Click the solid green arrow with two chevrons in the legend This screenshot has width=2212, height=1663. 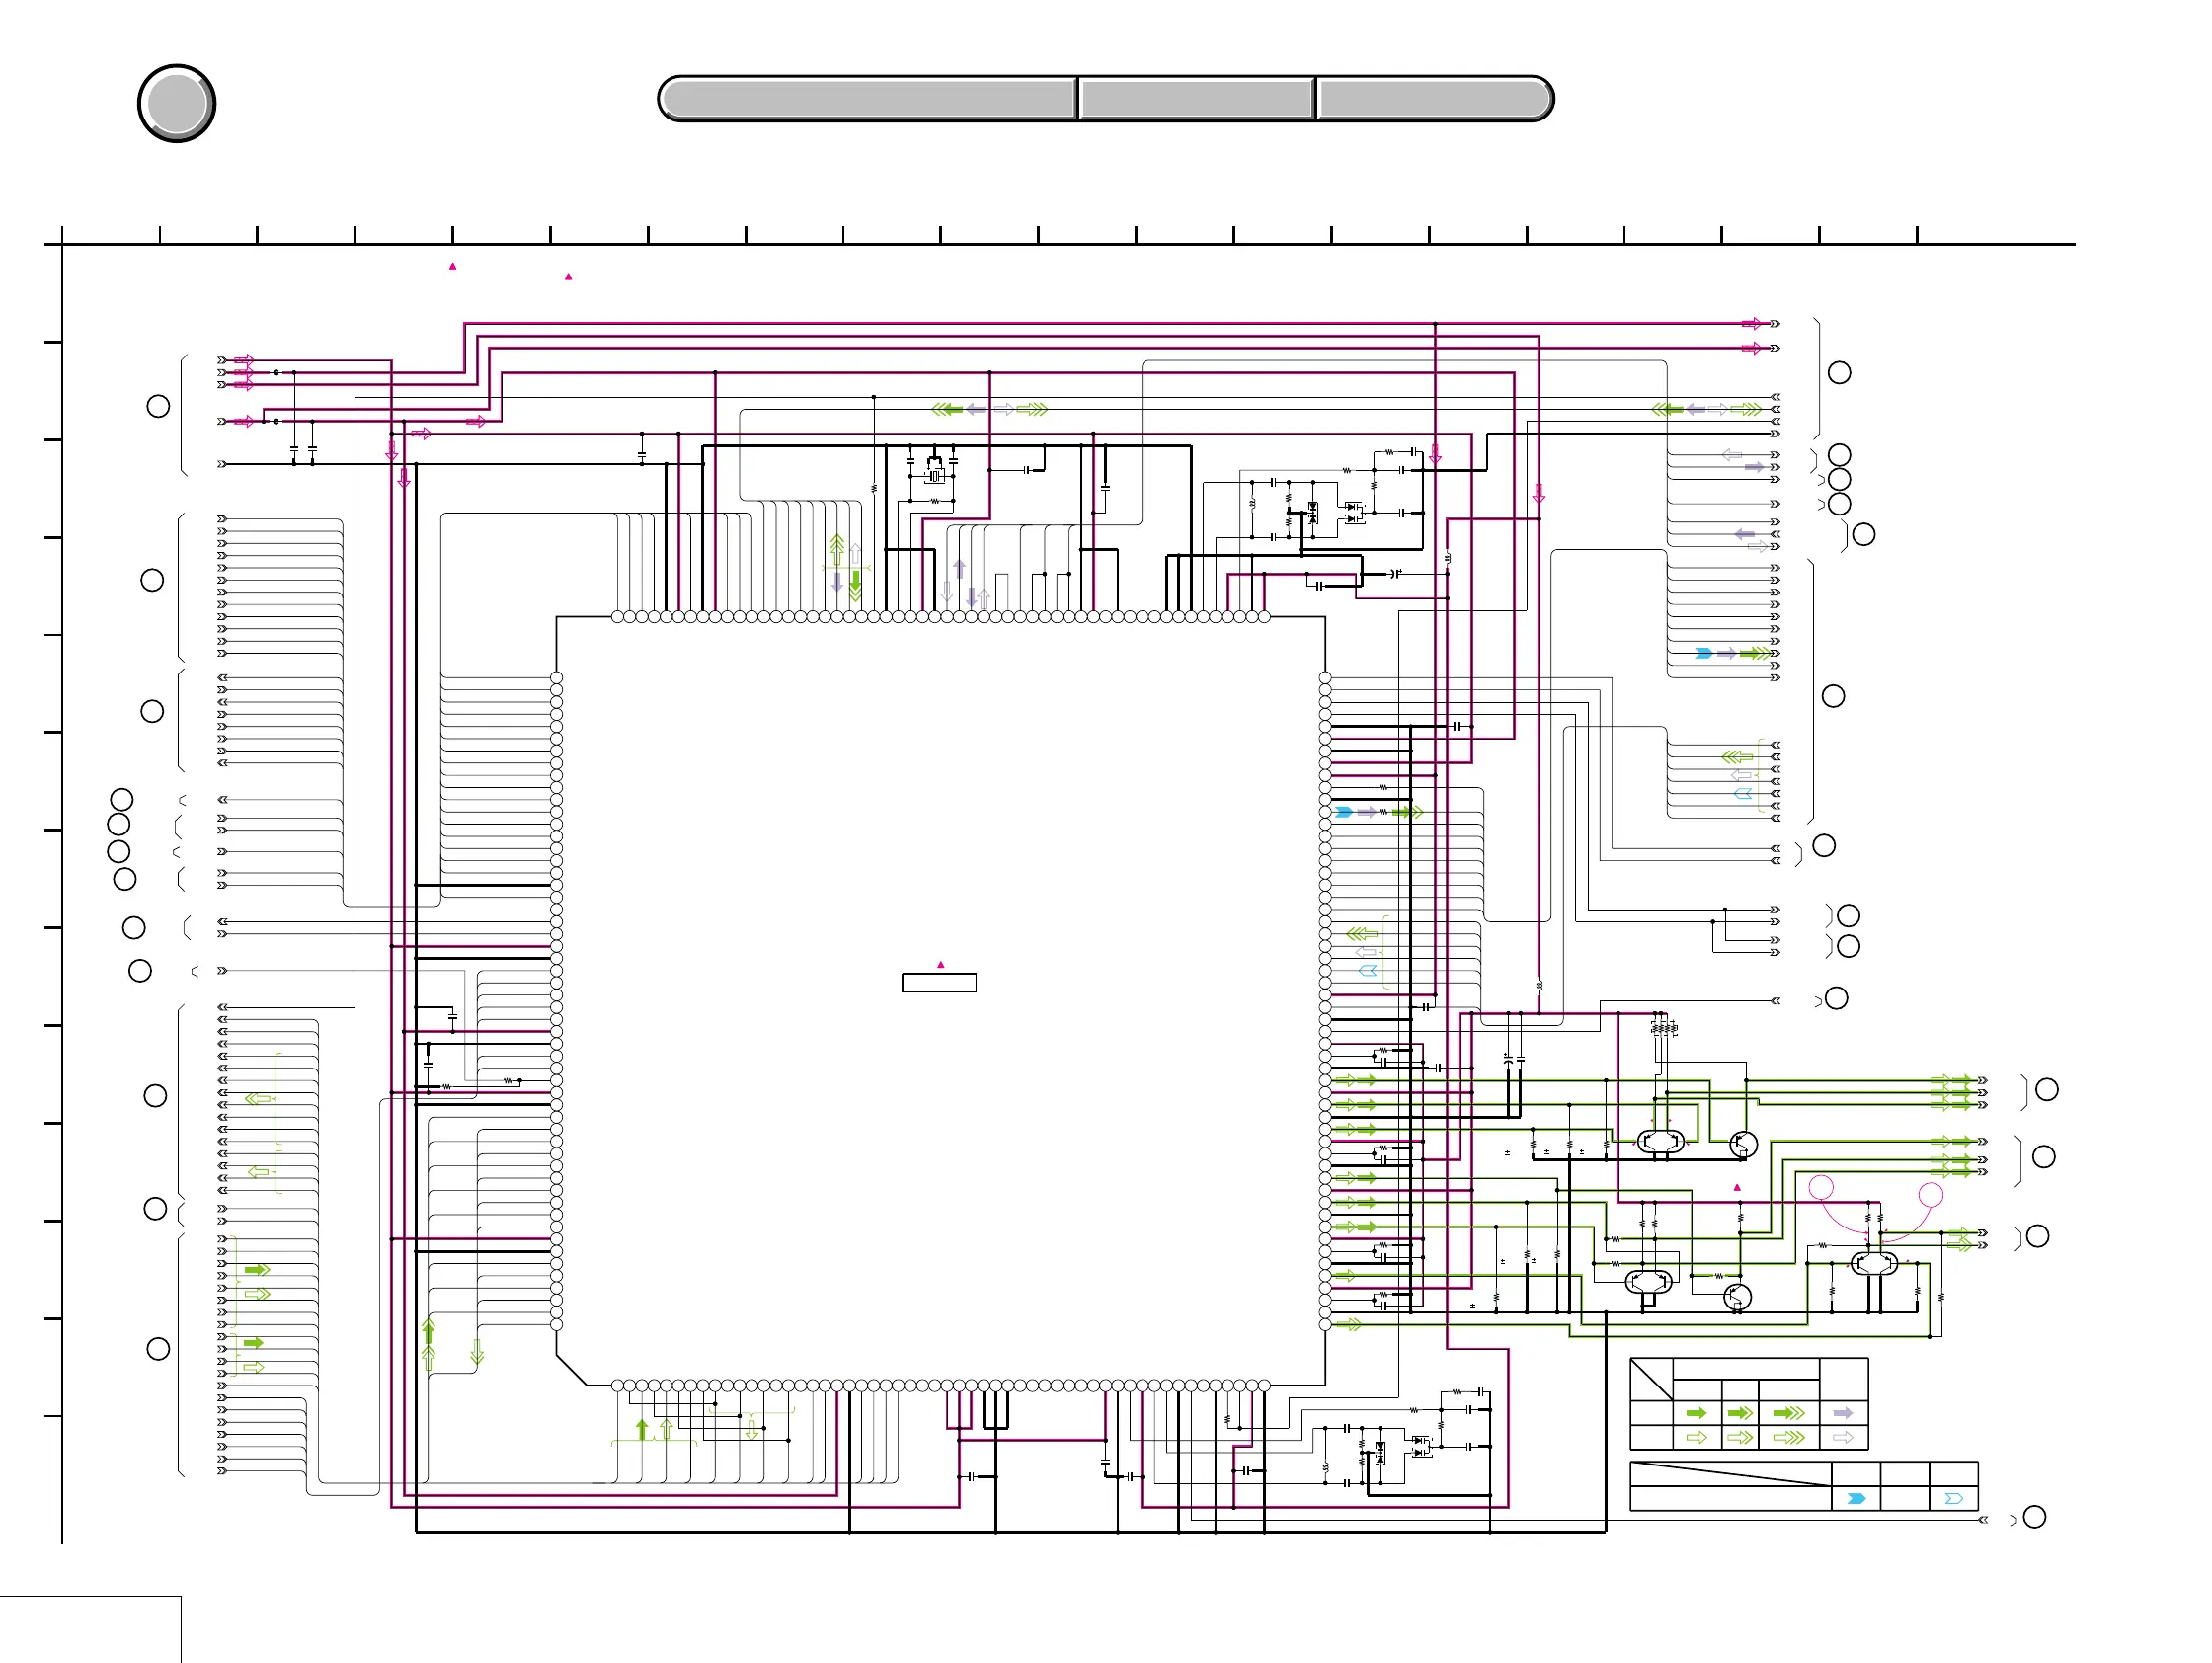coord(1741,1413)
